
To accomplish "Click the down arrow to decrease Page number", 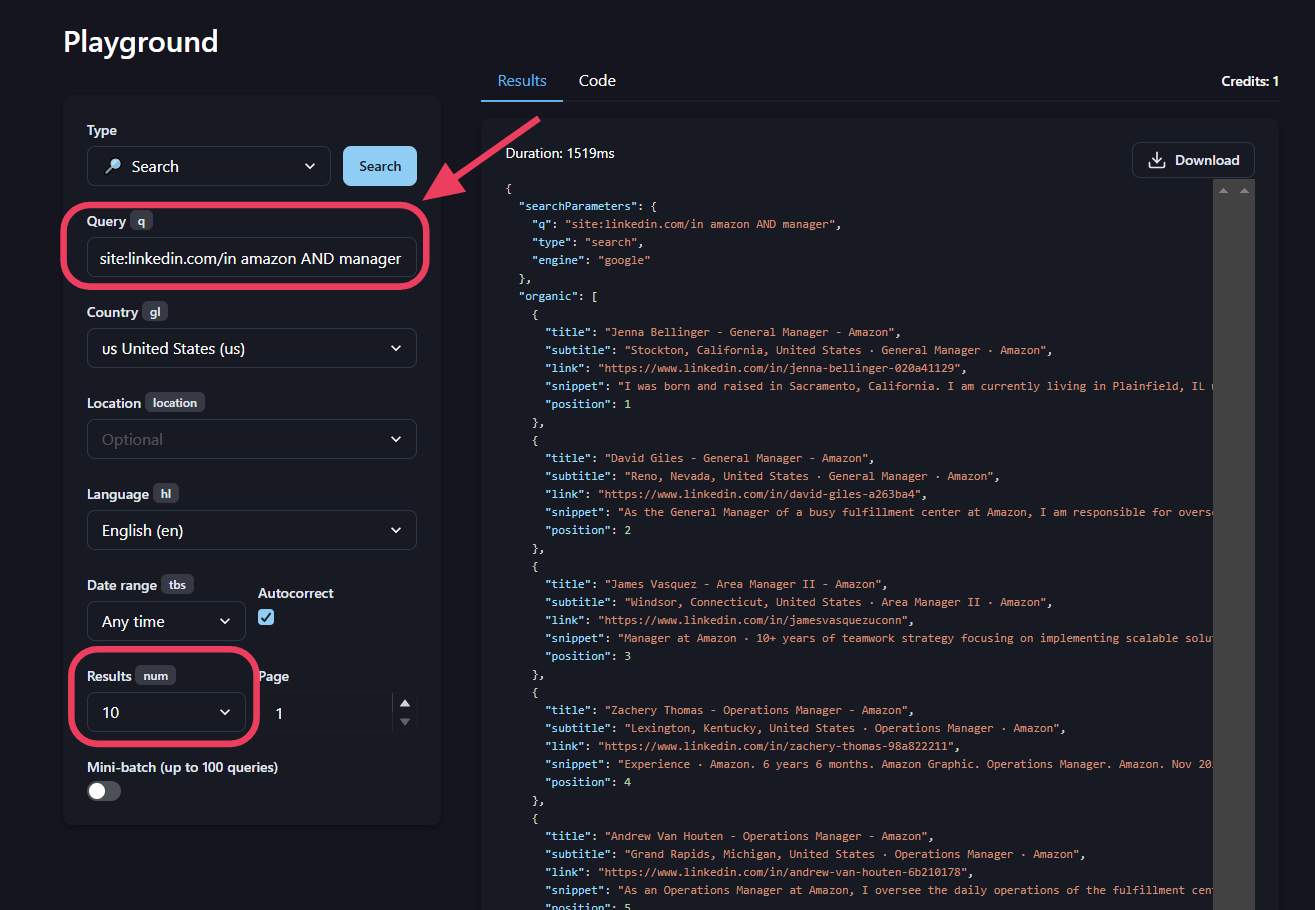I will [404, 721].
